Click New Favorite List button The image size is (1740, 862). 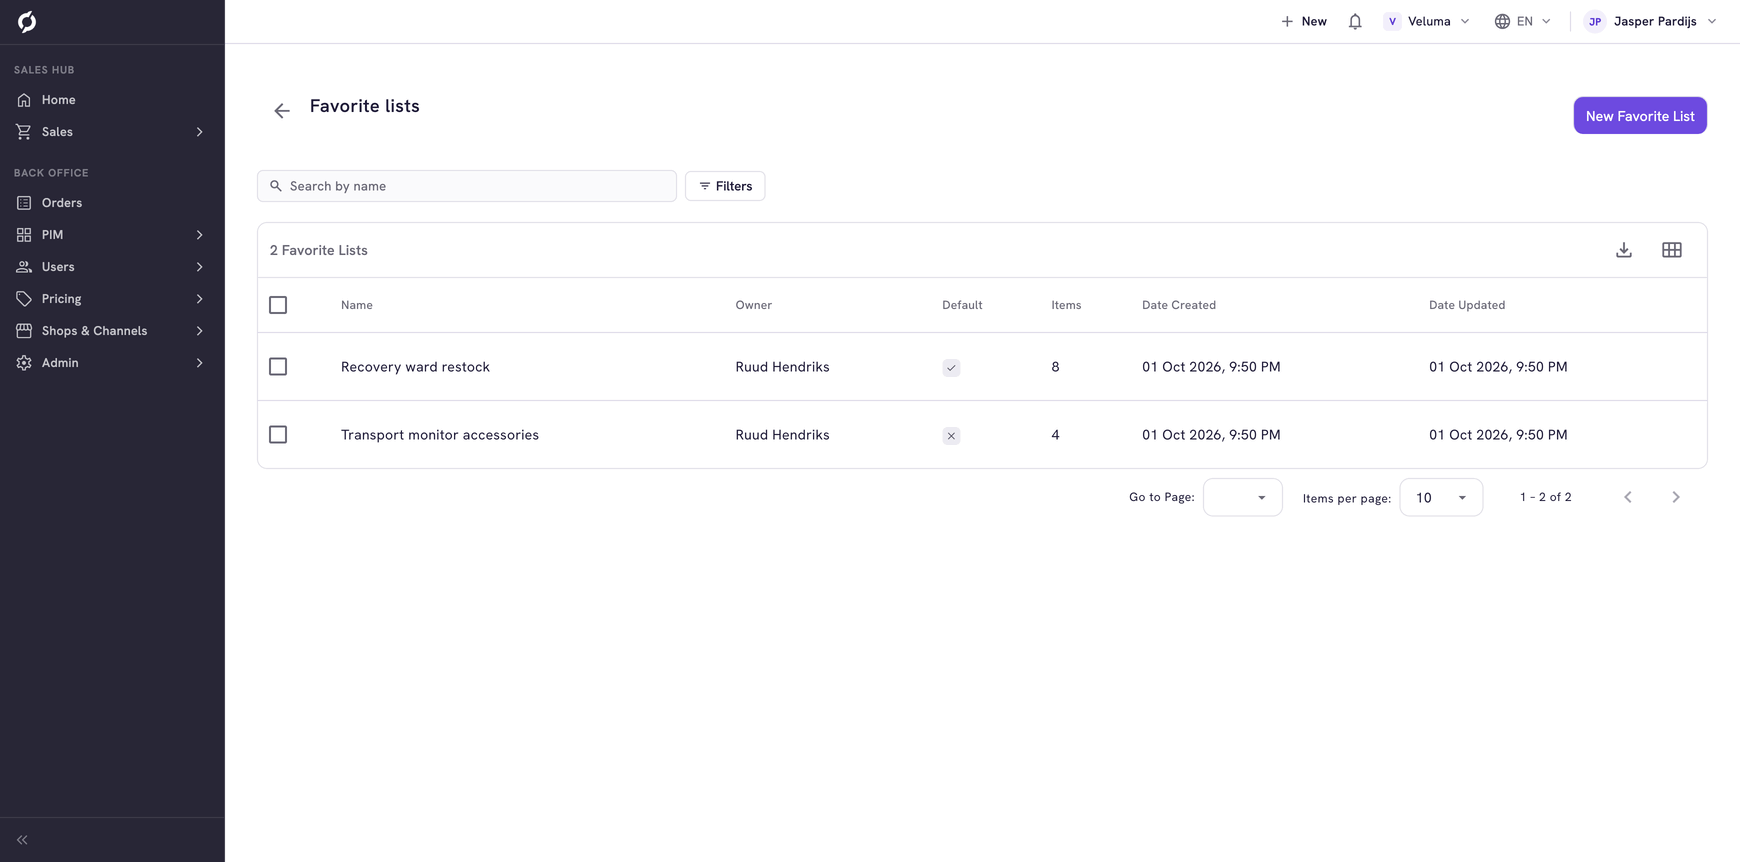pyautogui.click(x=1640, y=116)
